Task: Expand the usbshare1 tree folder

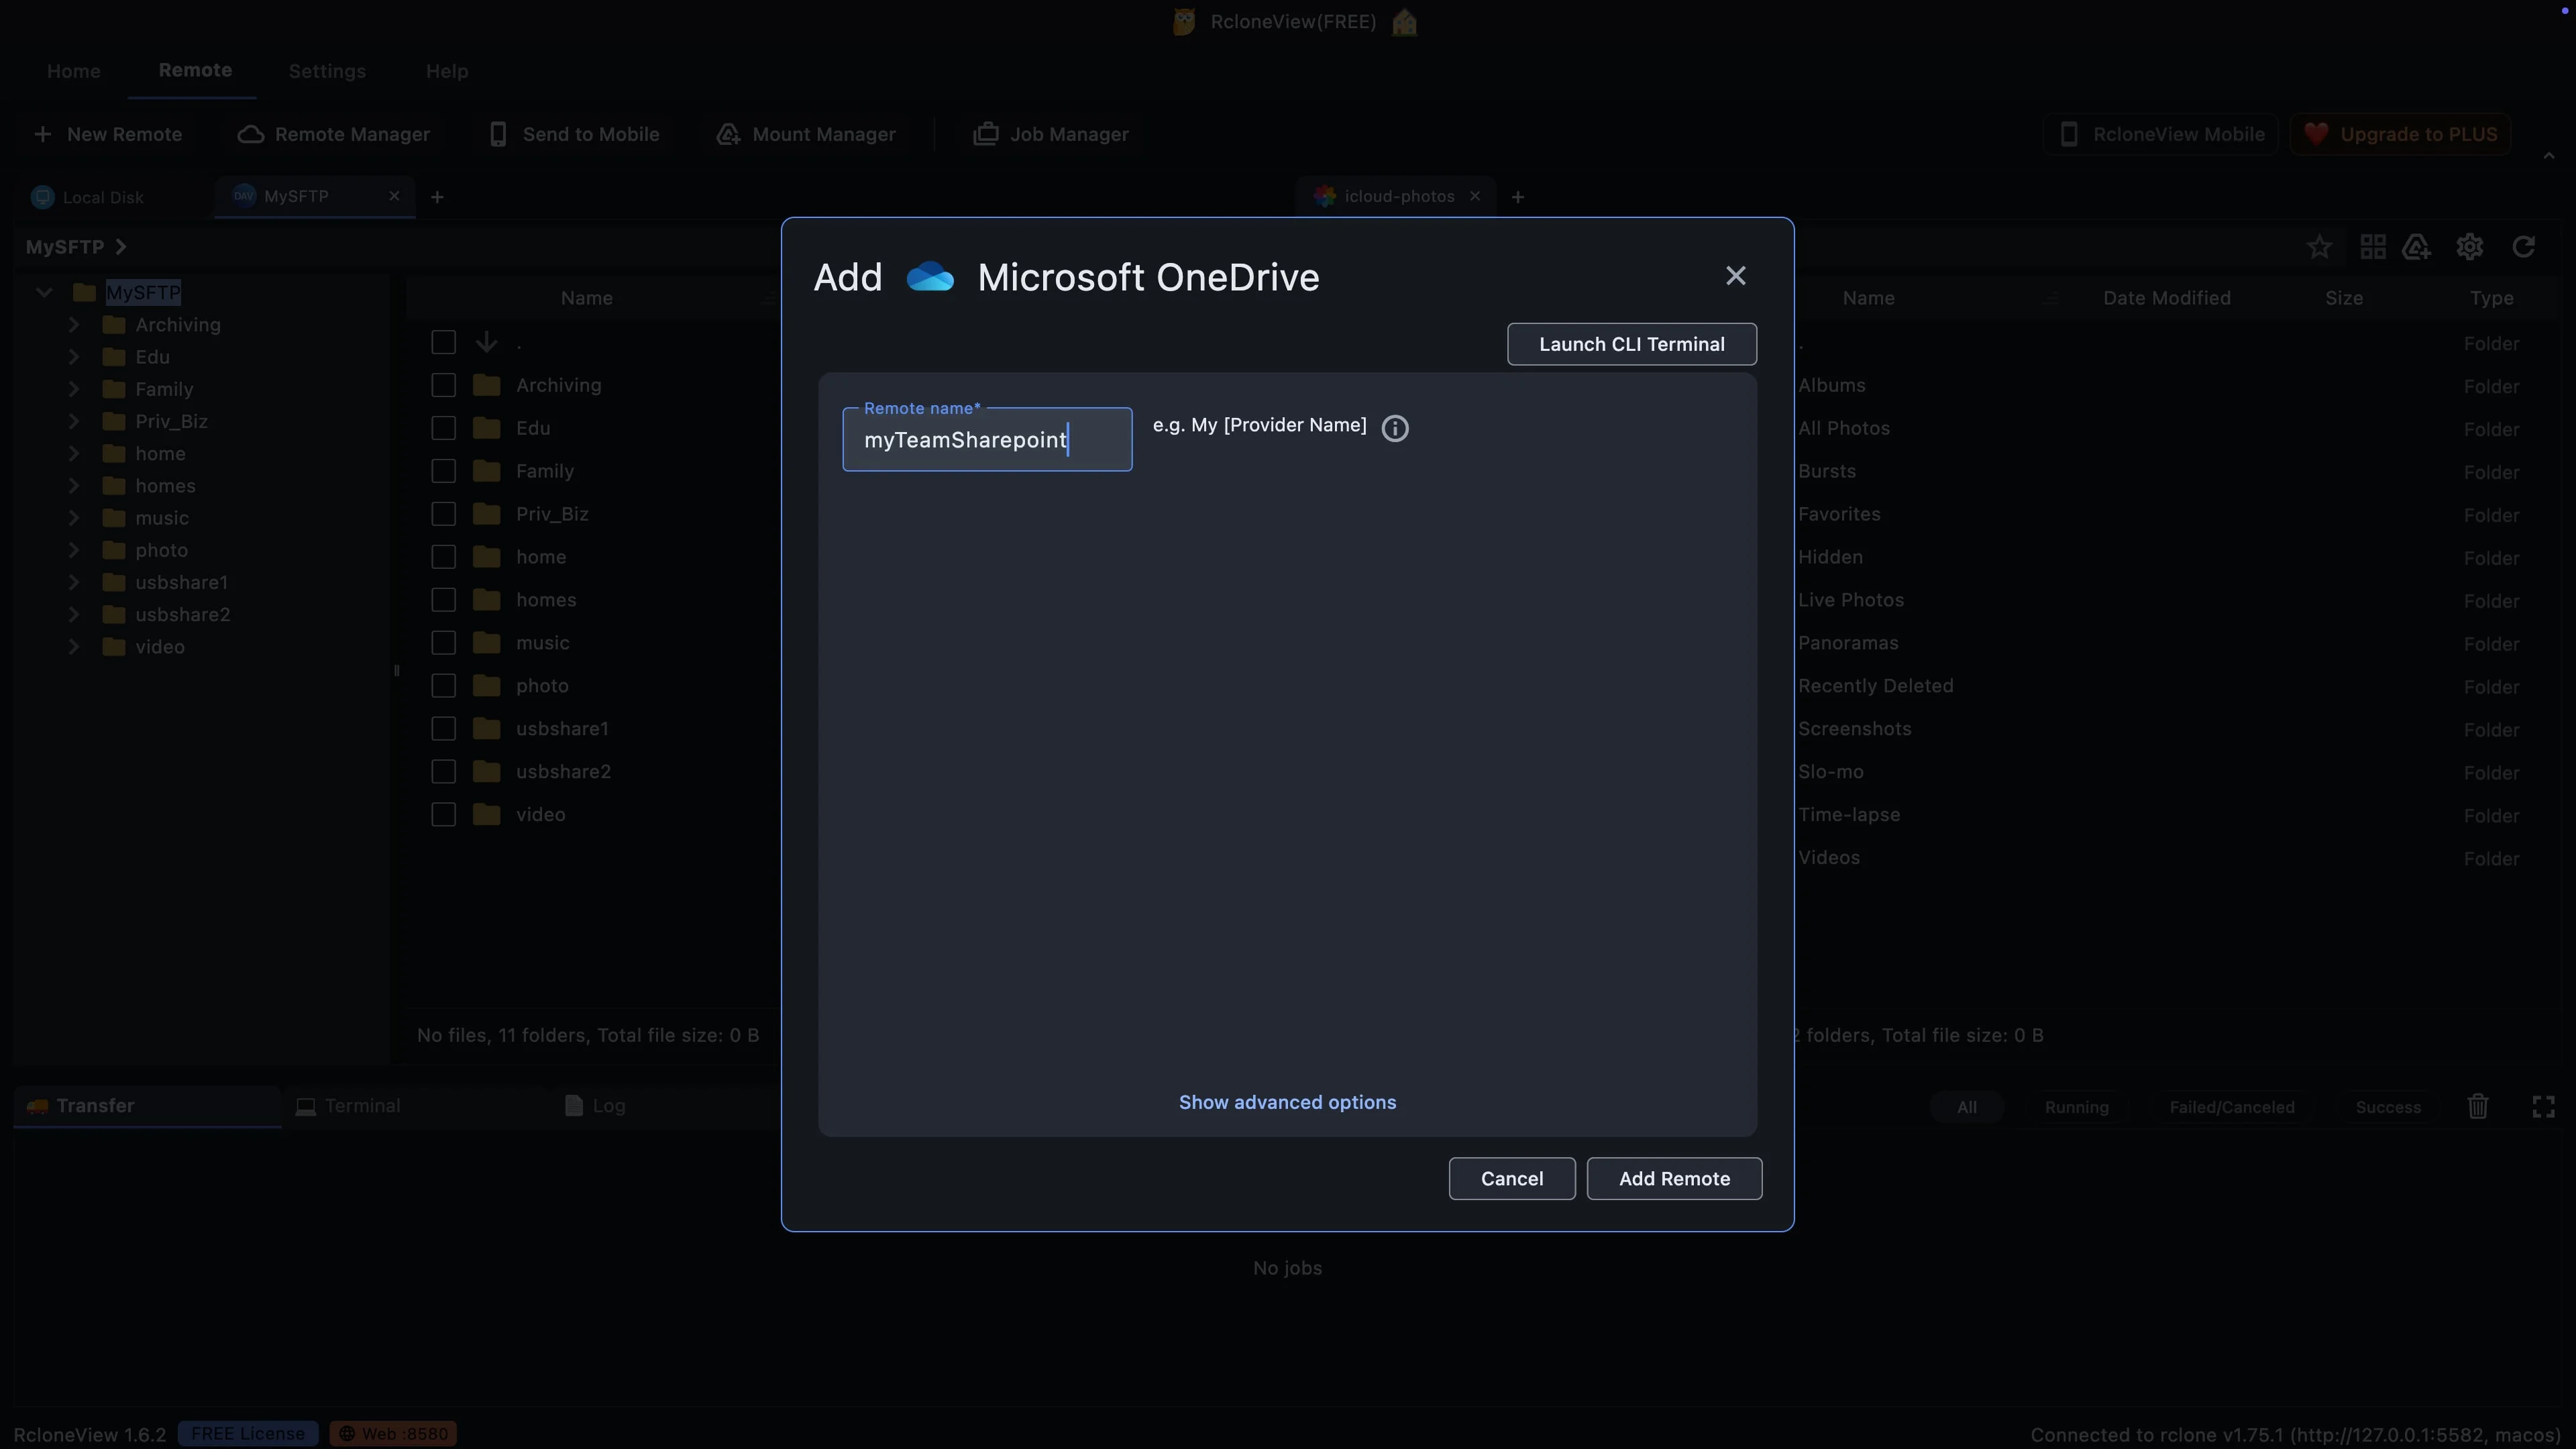Action: pos(74,582)
